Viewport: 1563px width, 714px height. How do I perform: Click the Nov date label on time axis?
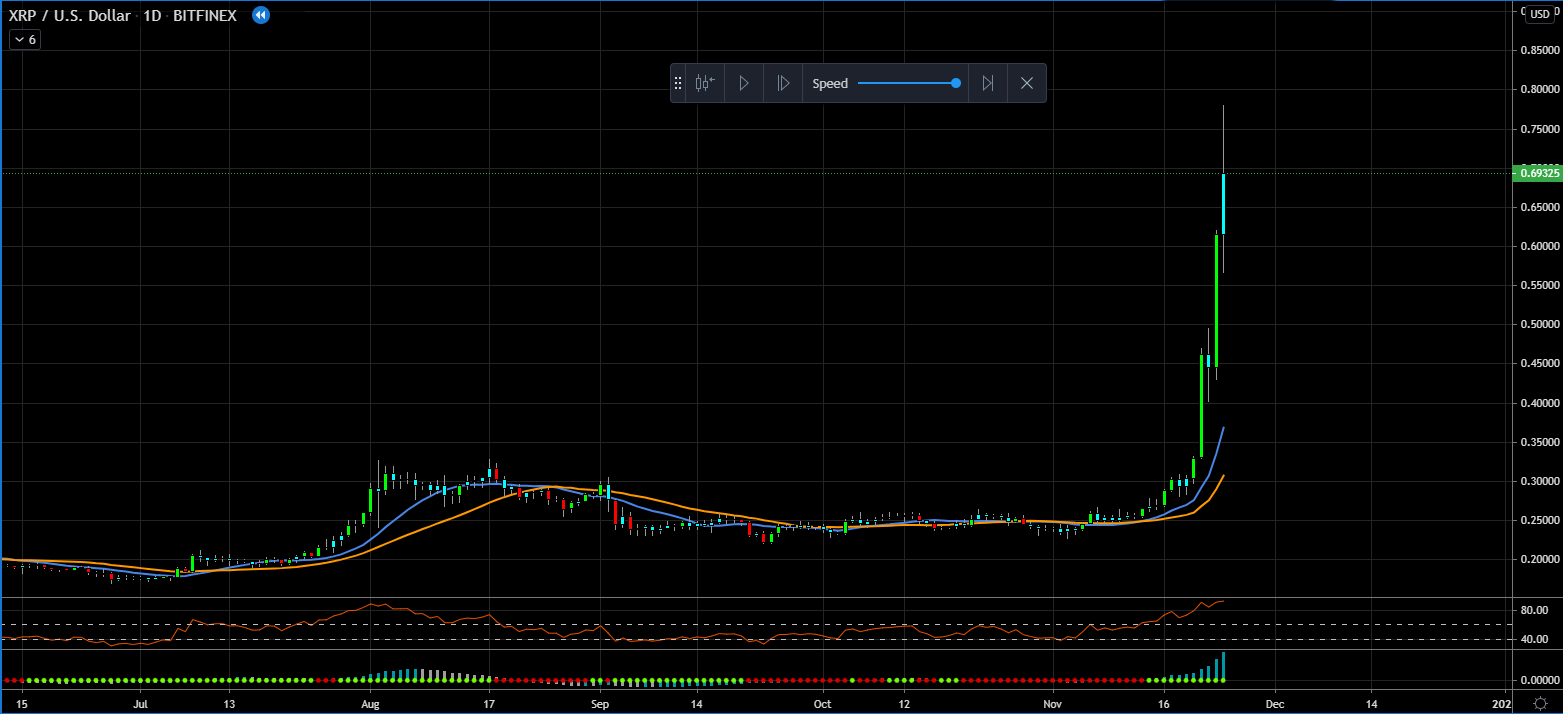coord(1053,703)
